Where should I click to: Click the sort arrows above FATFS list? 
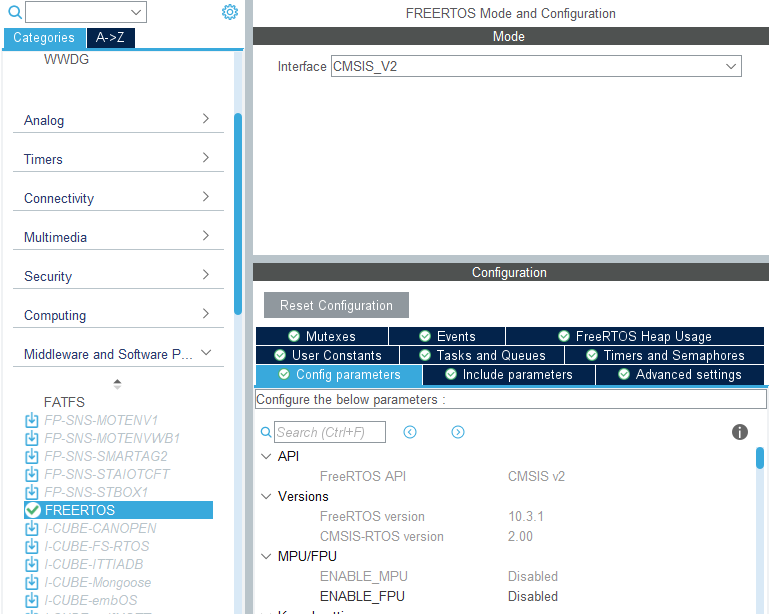coord(117,384)
